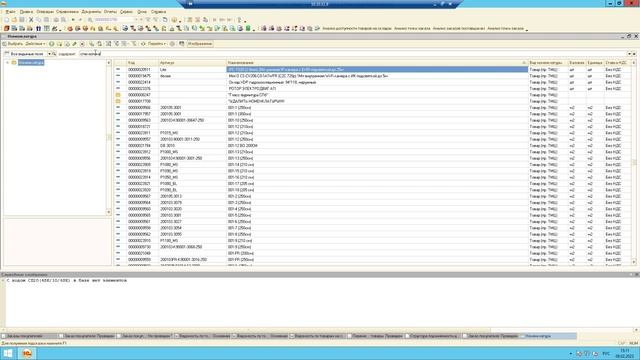Click the list settings icon before Изображение

click(x=182, y=44)
